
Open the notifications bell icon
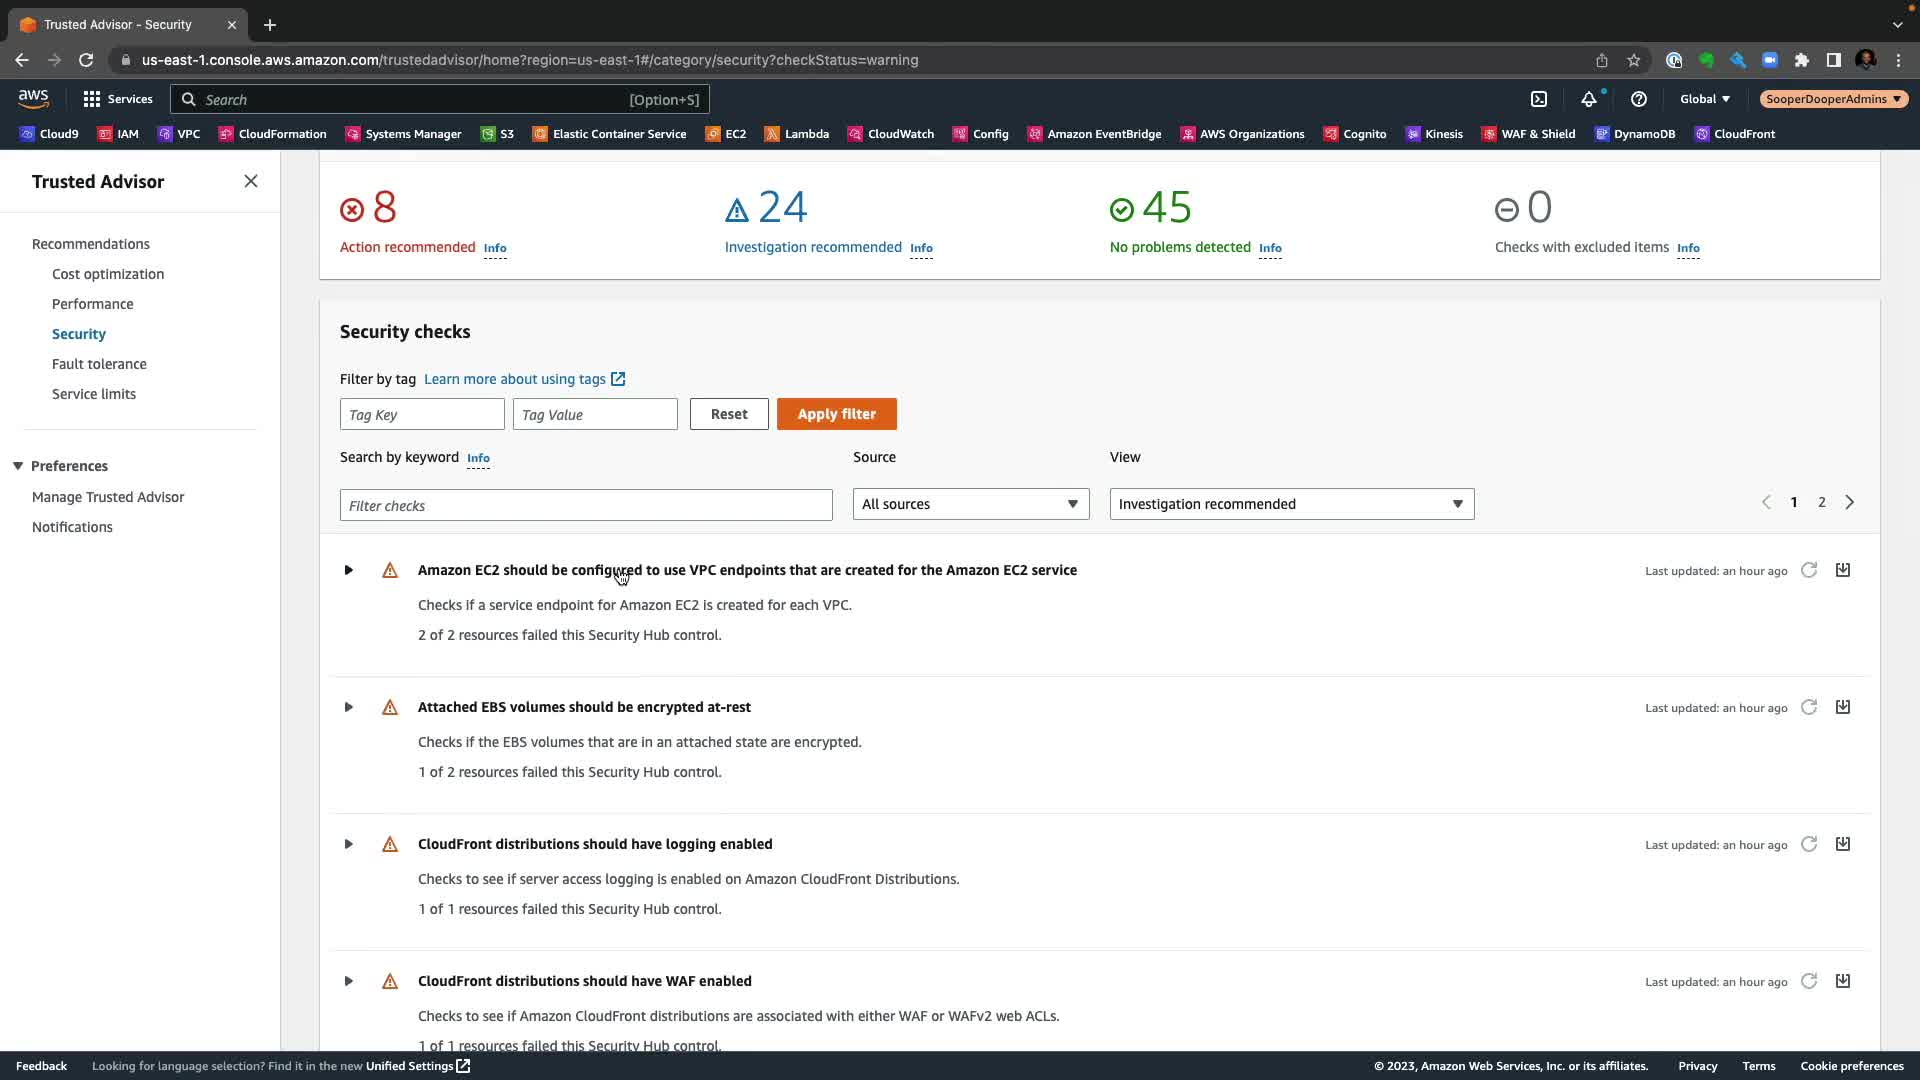pos(1588,99)
